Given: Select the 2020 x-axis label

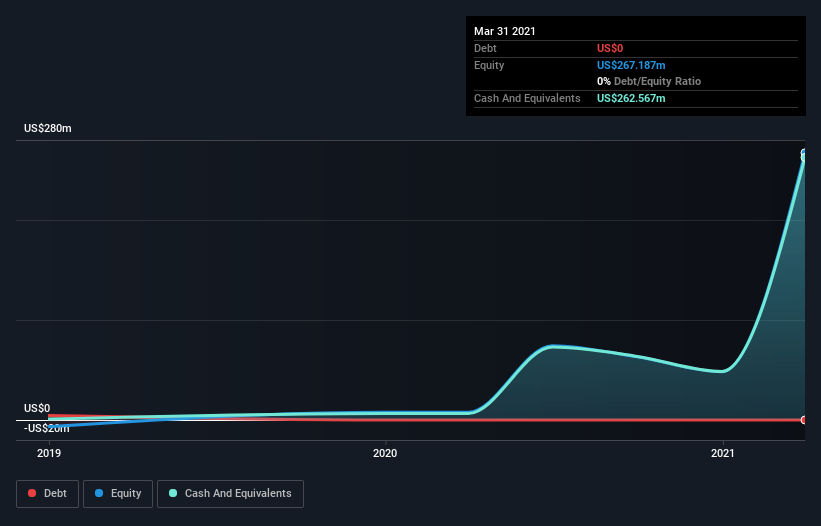Looking at the screenshot, I should (x=385, y=453).
